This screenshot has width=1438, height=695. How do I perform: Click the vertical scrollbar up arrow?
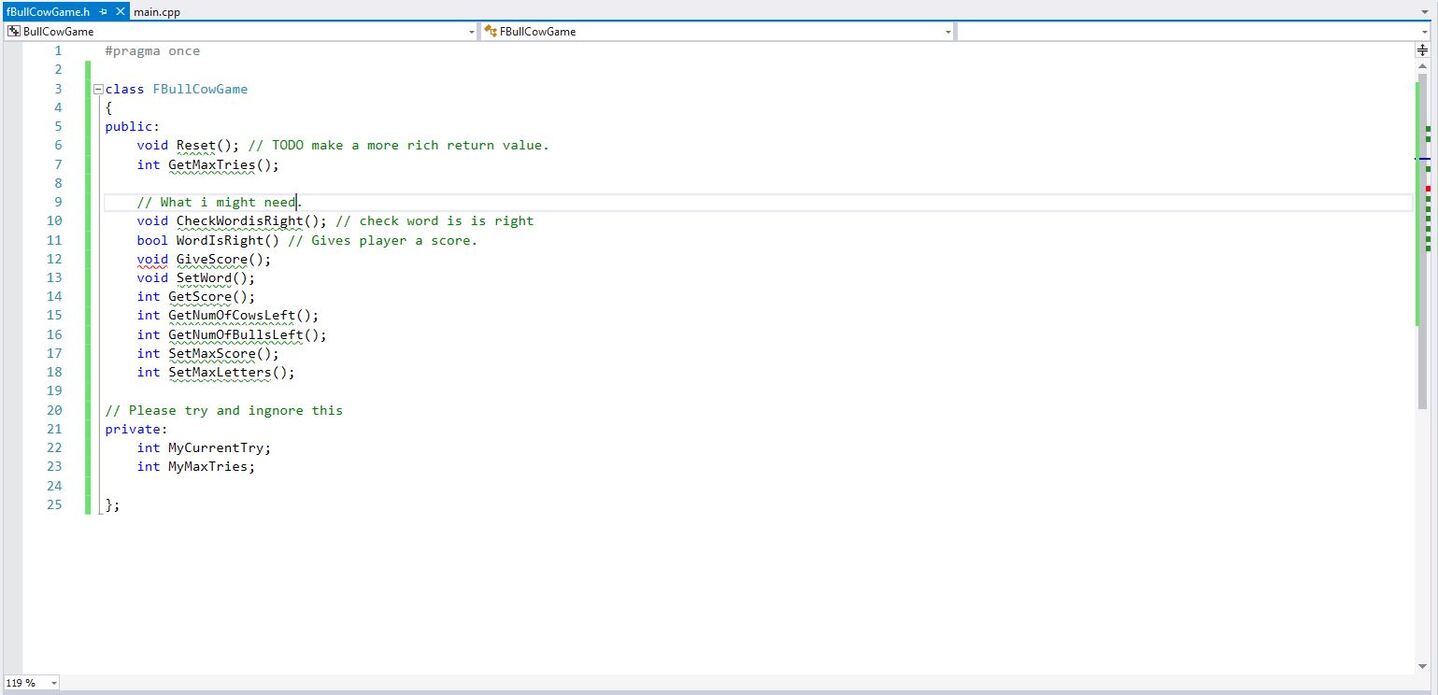(1423, 65)
